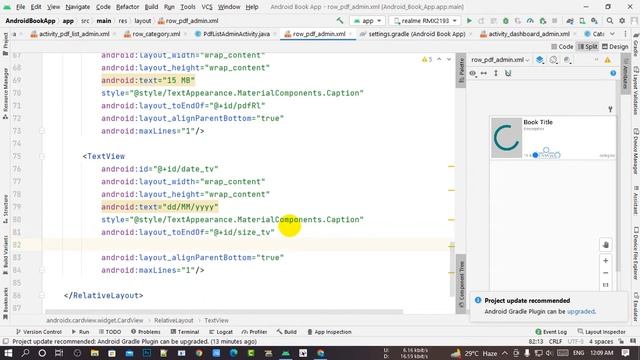The height and width of the screenshot is (360, 640).
Task: Go to next highlighted warning arrow
Action: click(x=449, y=59)
